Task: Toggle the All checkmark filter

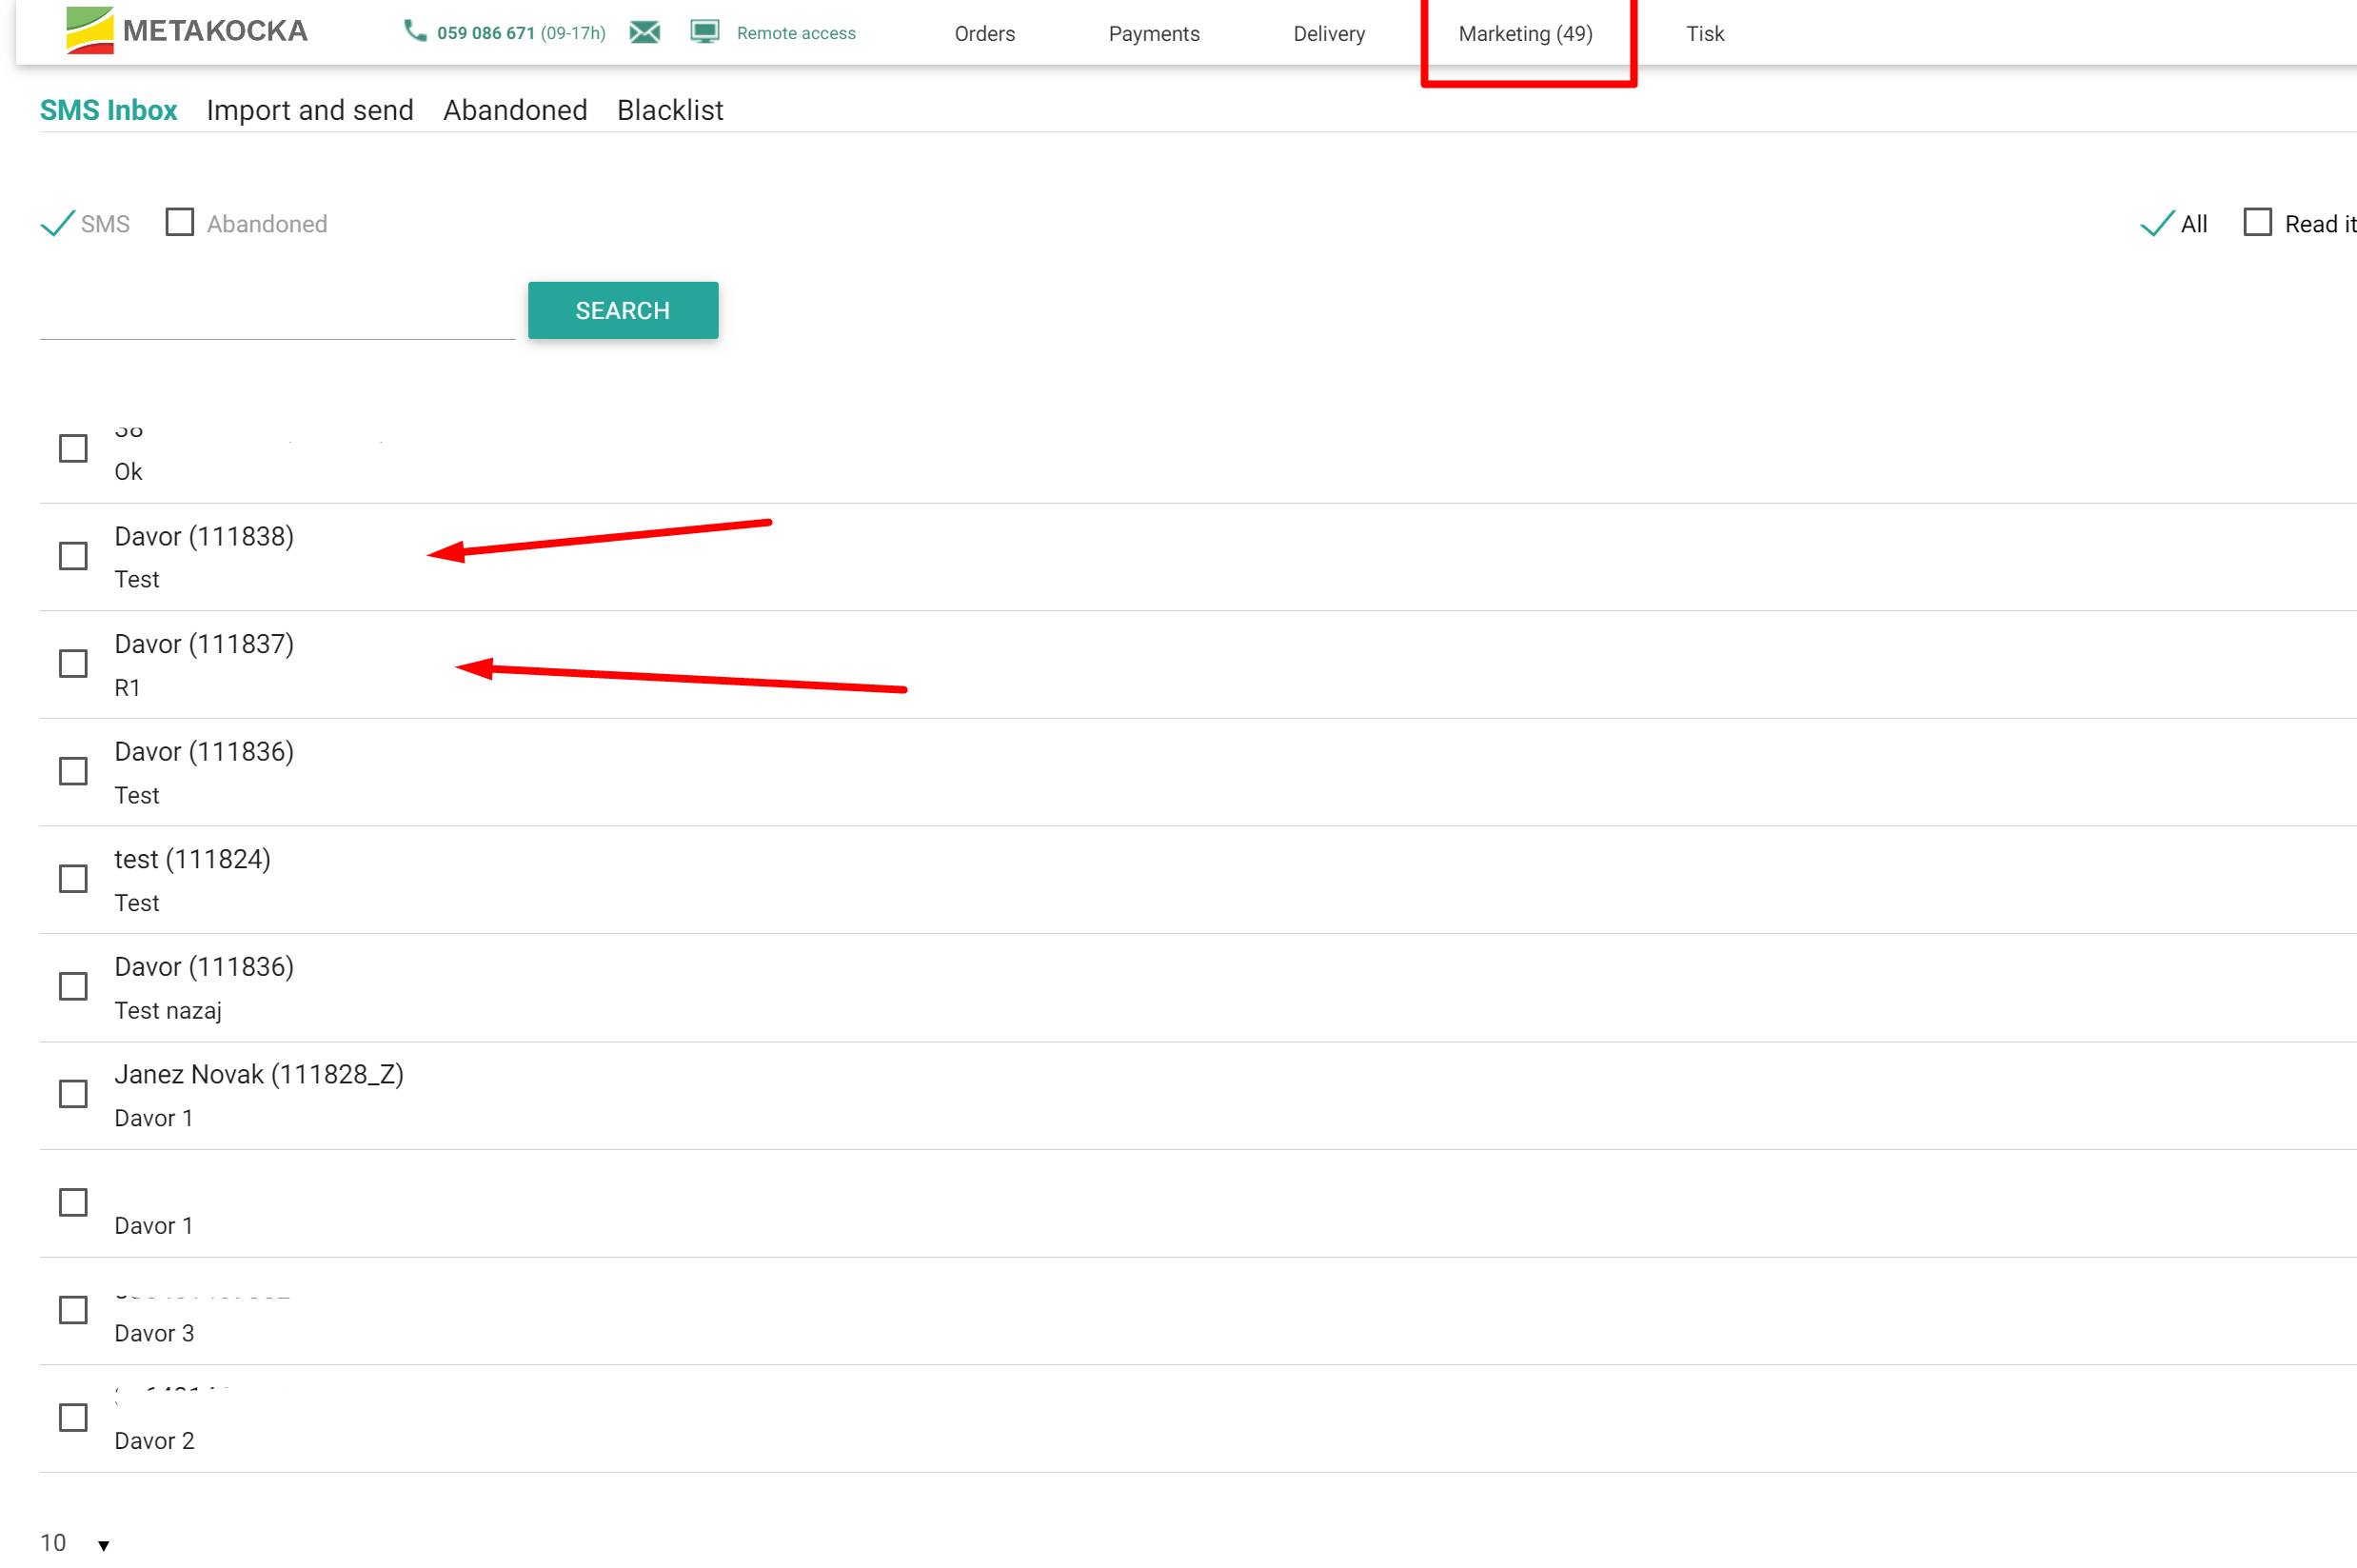Action: (2157, 223)
